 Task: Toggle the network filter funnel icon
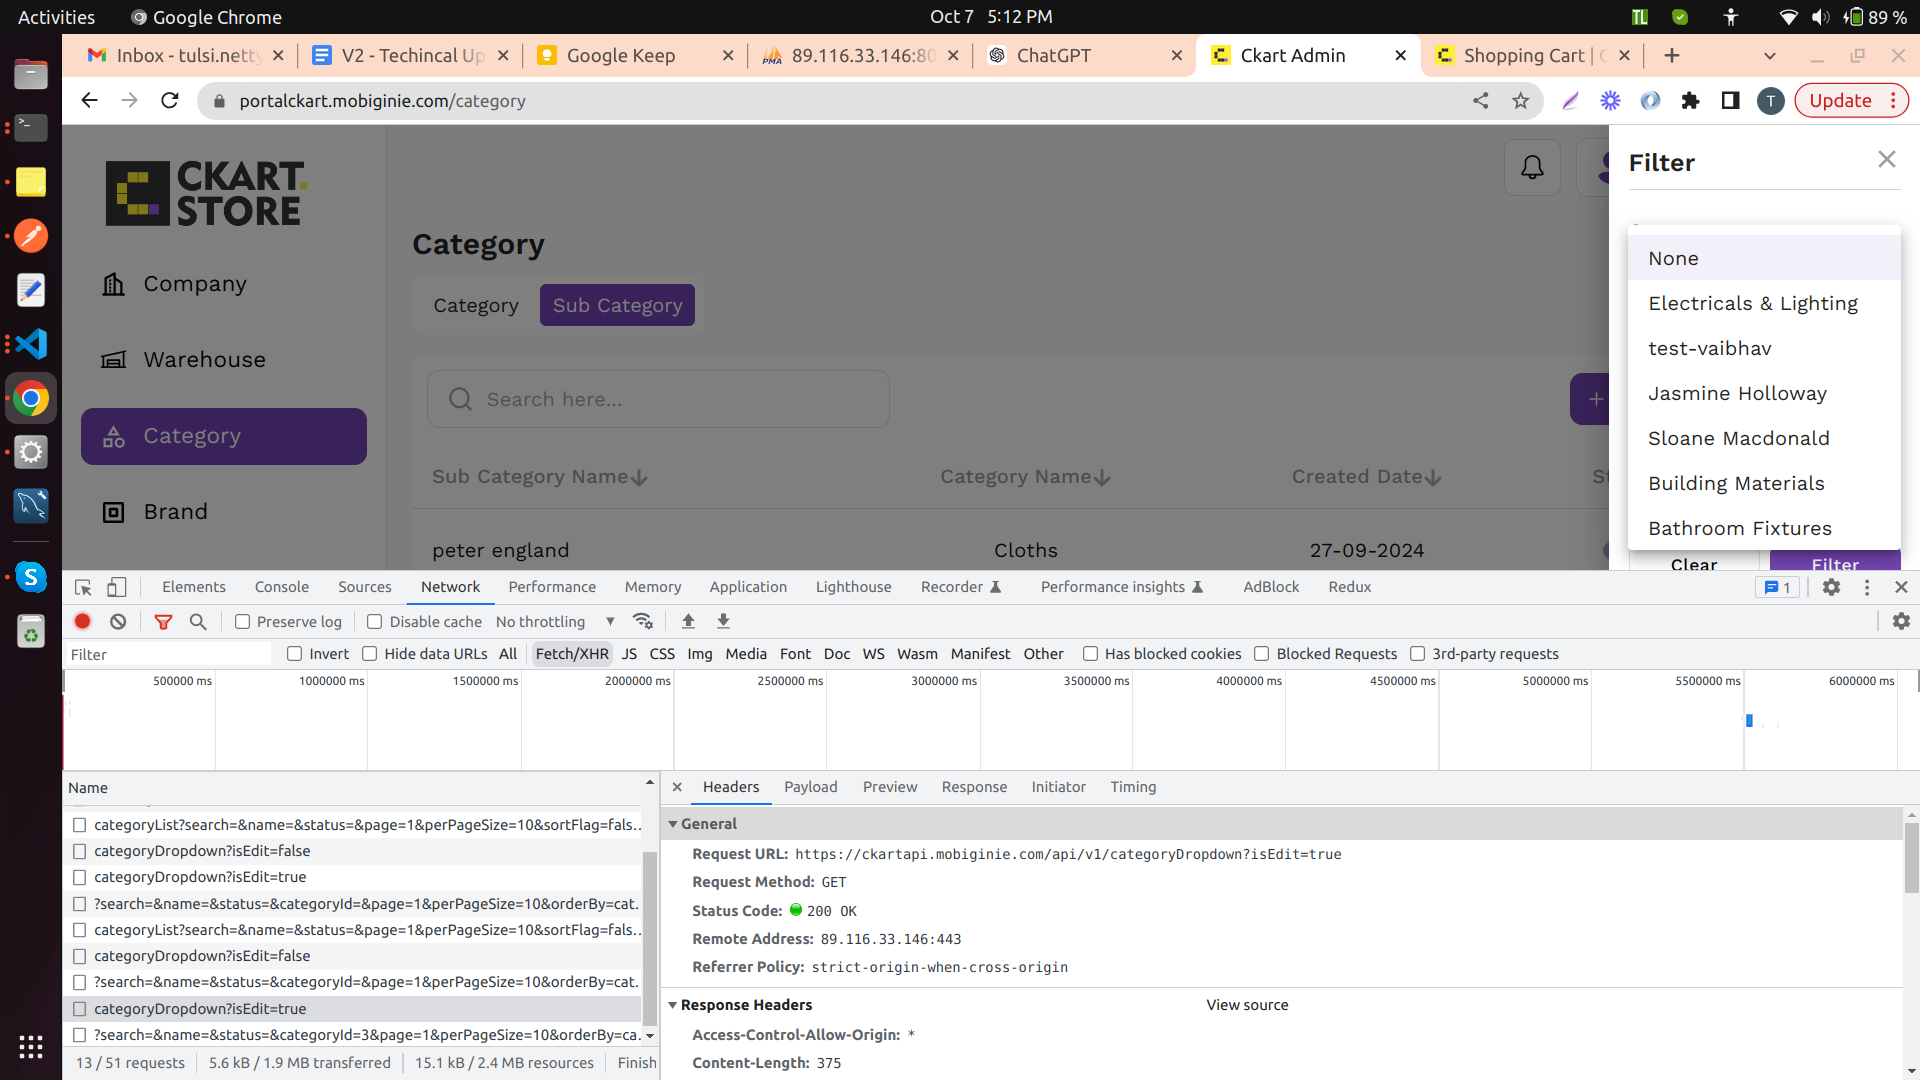pyautogui.click(x=163, y=621)
